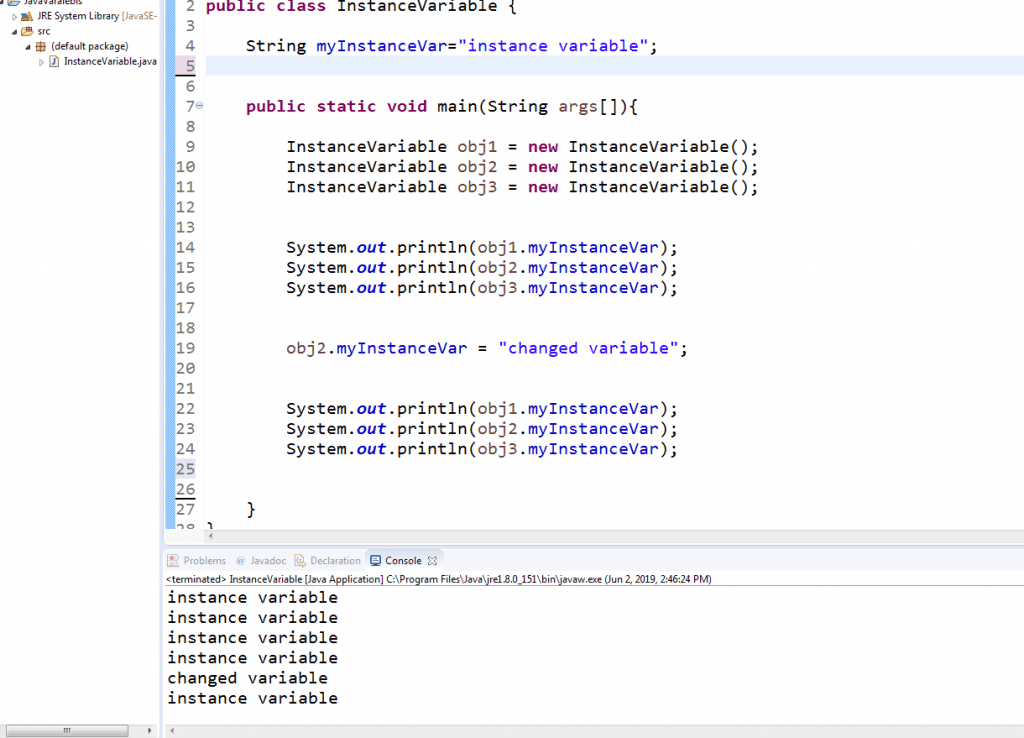Collapse the (default package) node
Image resolution: width=1024 pixels, height=738 pixels.
(x=28, y=47)
